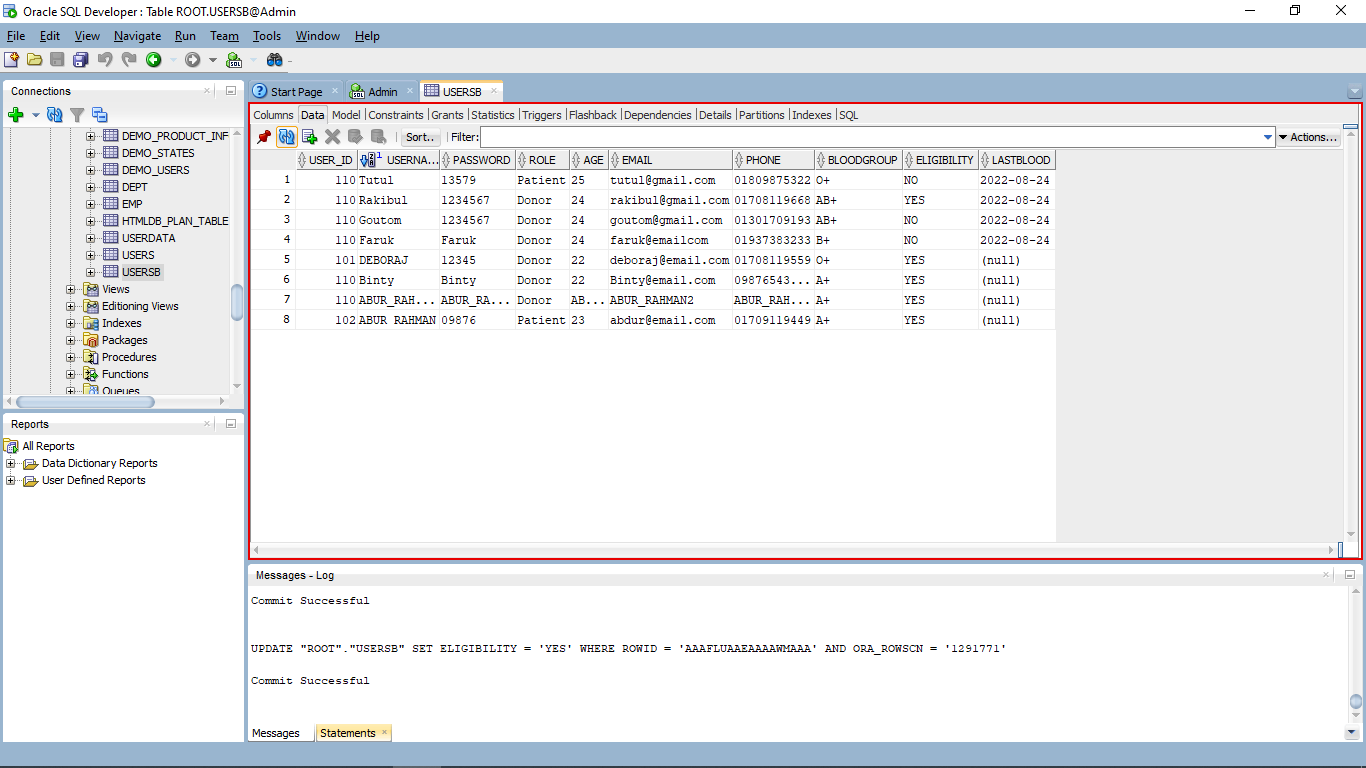Click the Delete Selected Row X icon
The height and width of the screenshot is (768, 1366).
click(333, 137)
